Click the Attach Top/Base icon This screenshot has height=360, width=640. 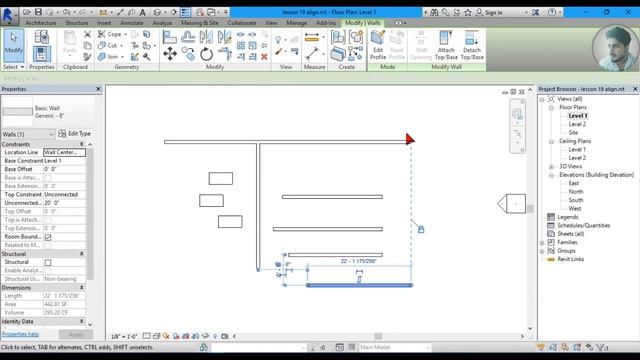pyautogui.click(x=446, y=45)
